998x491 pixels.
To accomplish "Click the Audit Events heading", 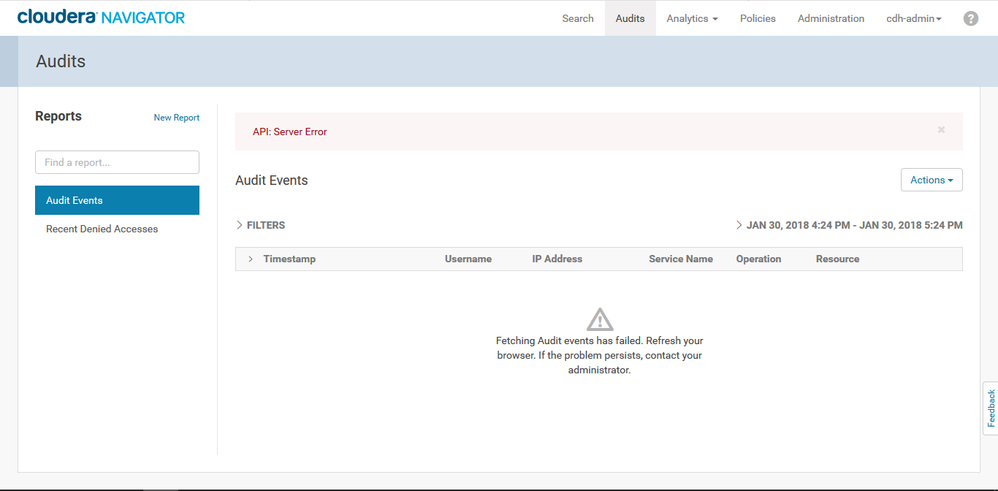I will (272, 180).
